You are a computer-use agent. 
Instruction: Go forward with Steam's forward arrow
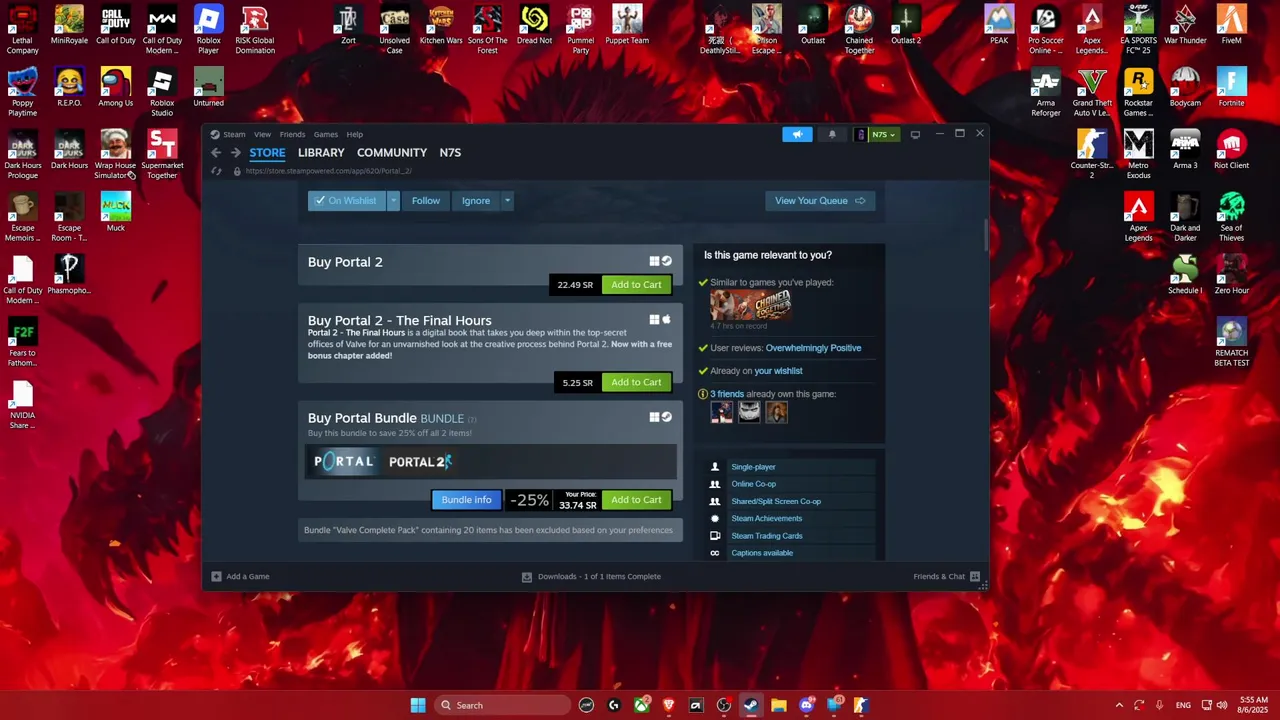pos(236,153)
